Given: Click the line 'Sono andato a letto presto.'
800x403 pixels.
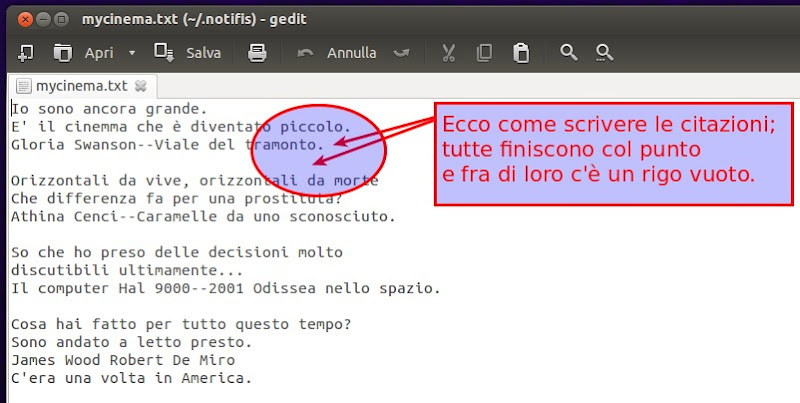Looking at the screenshot, I should (132, 342).
